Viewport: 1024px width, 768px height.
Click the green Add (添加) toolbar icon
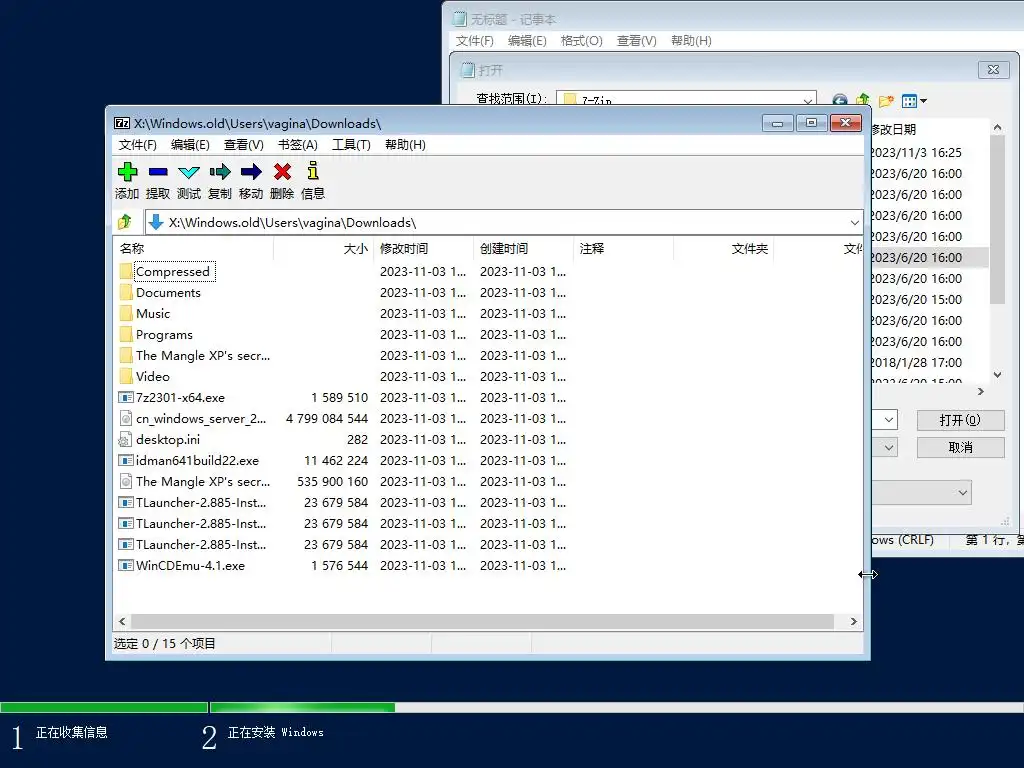[x=127, y=172]
